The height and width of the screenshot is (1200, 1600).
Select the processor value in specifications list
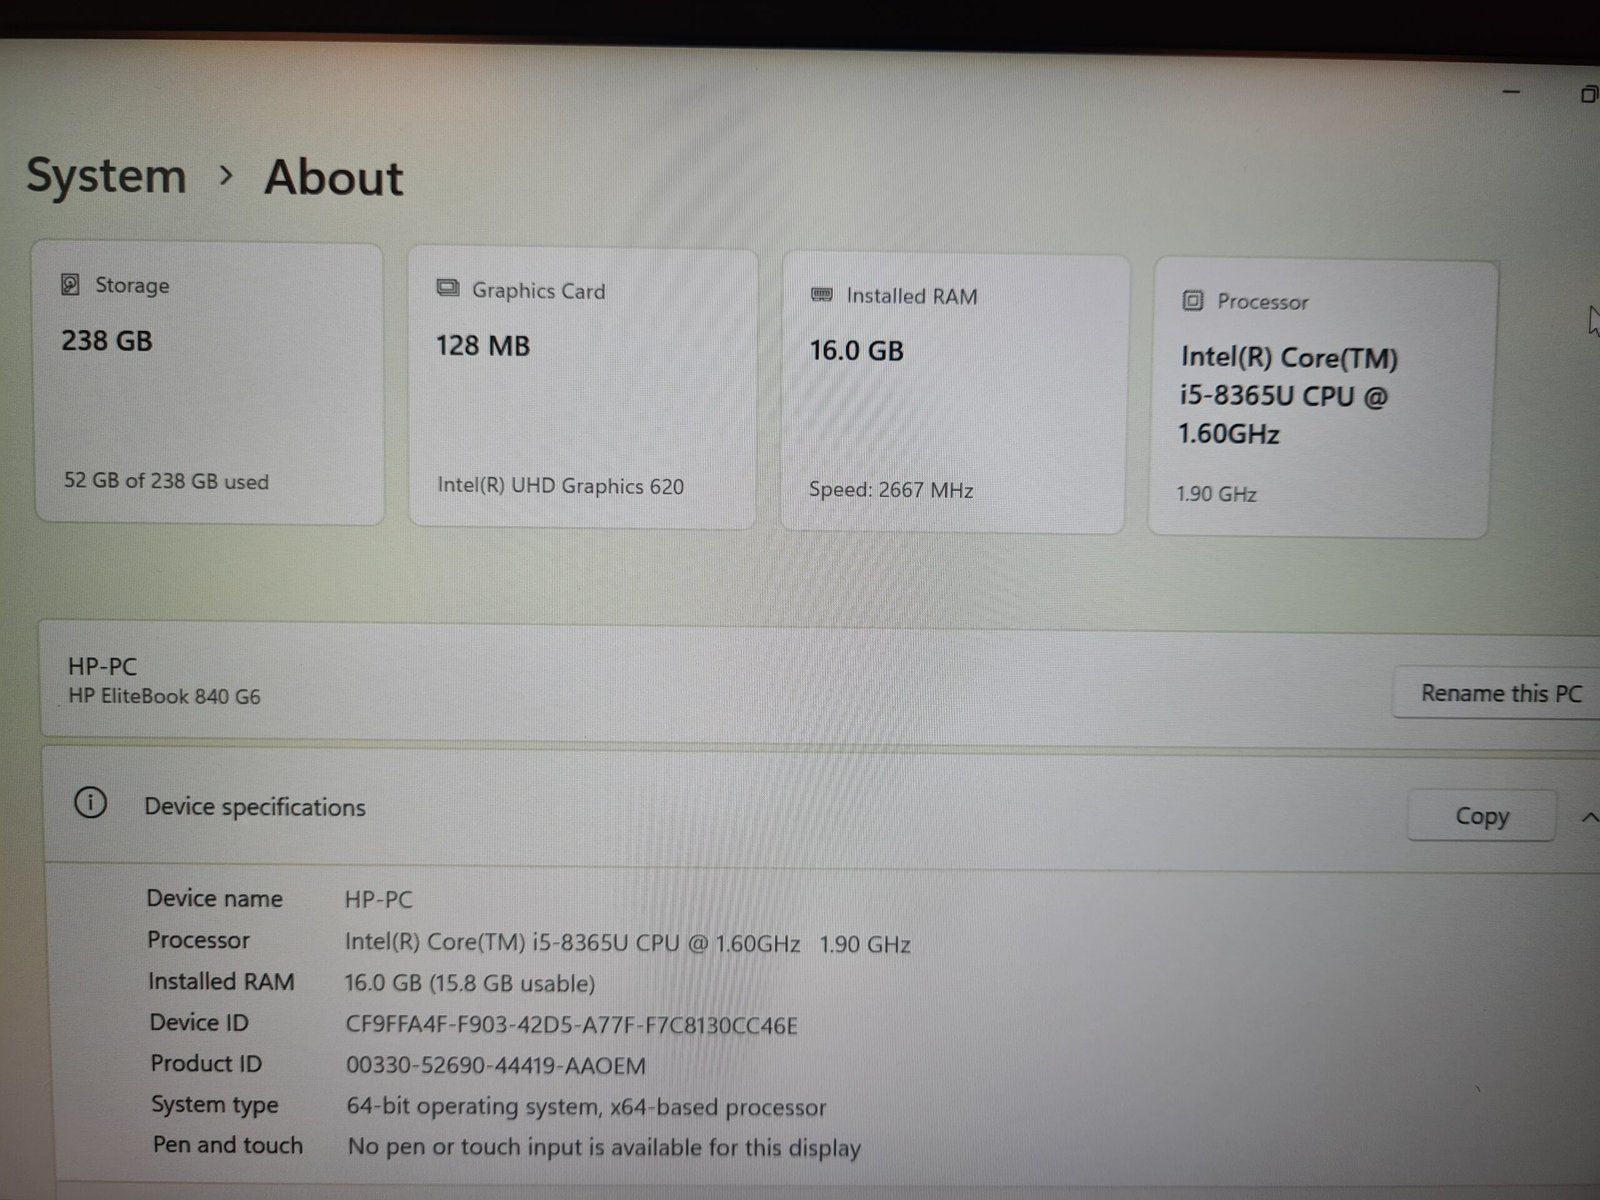pos(627,943)
